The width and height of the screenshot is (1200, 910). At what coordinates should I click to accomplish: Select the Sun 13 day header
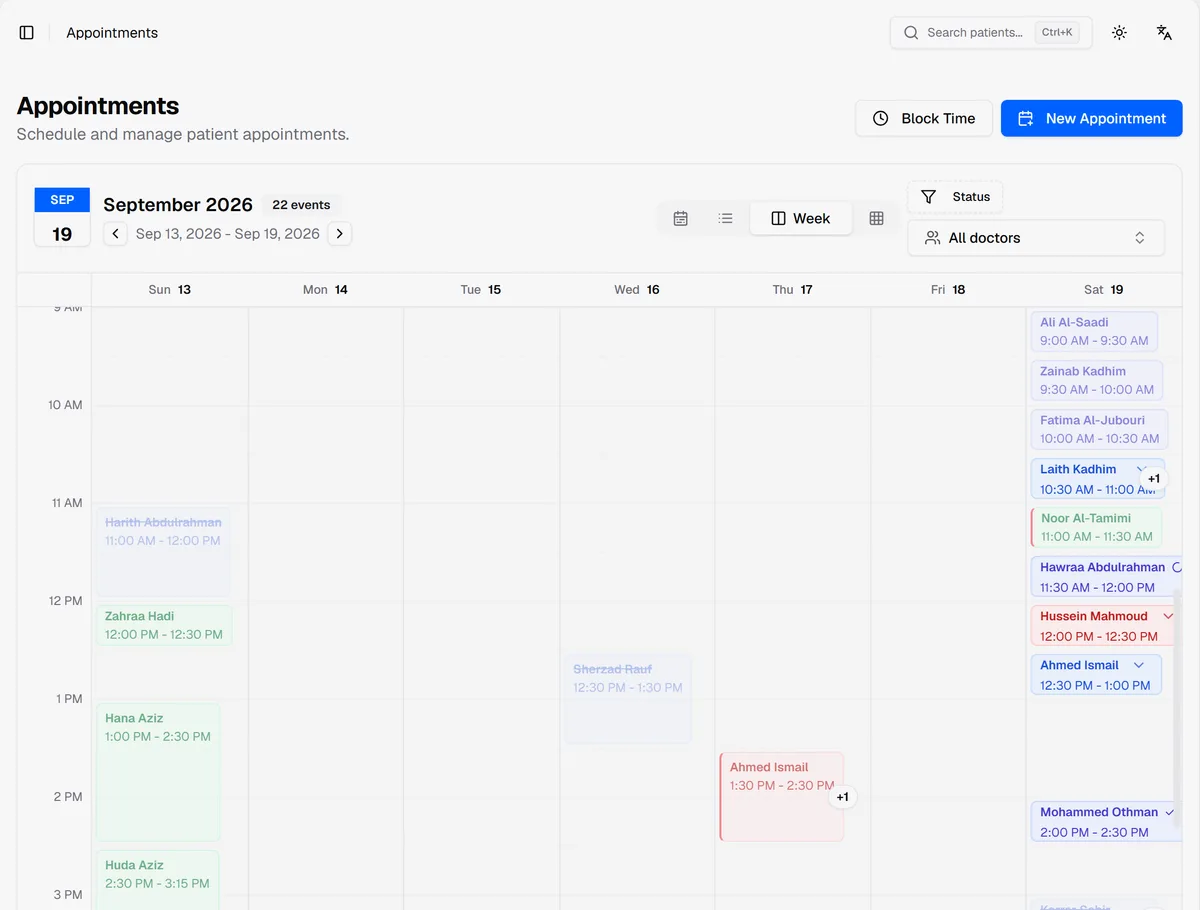point(170,290)
